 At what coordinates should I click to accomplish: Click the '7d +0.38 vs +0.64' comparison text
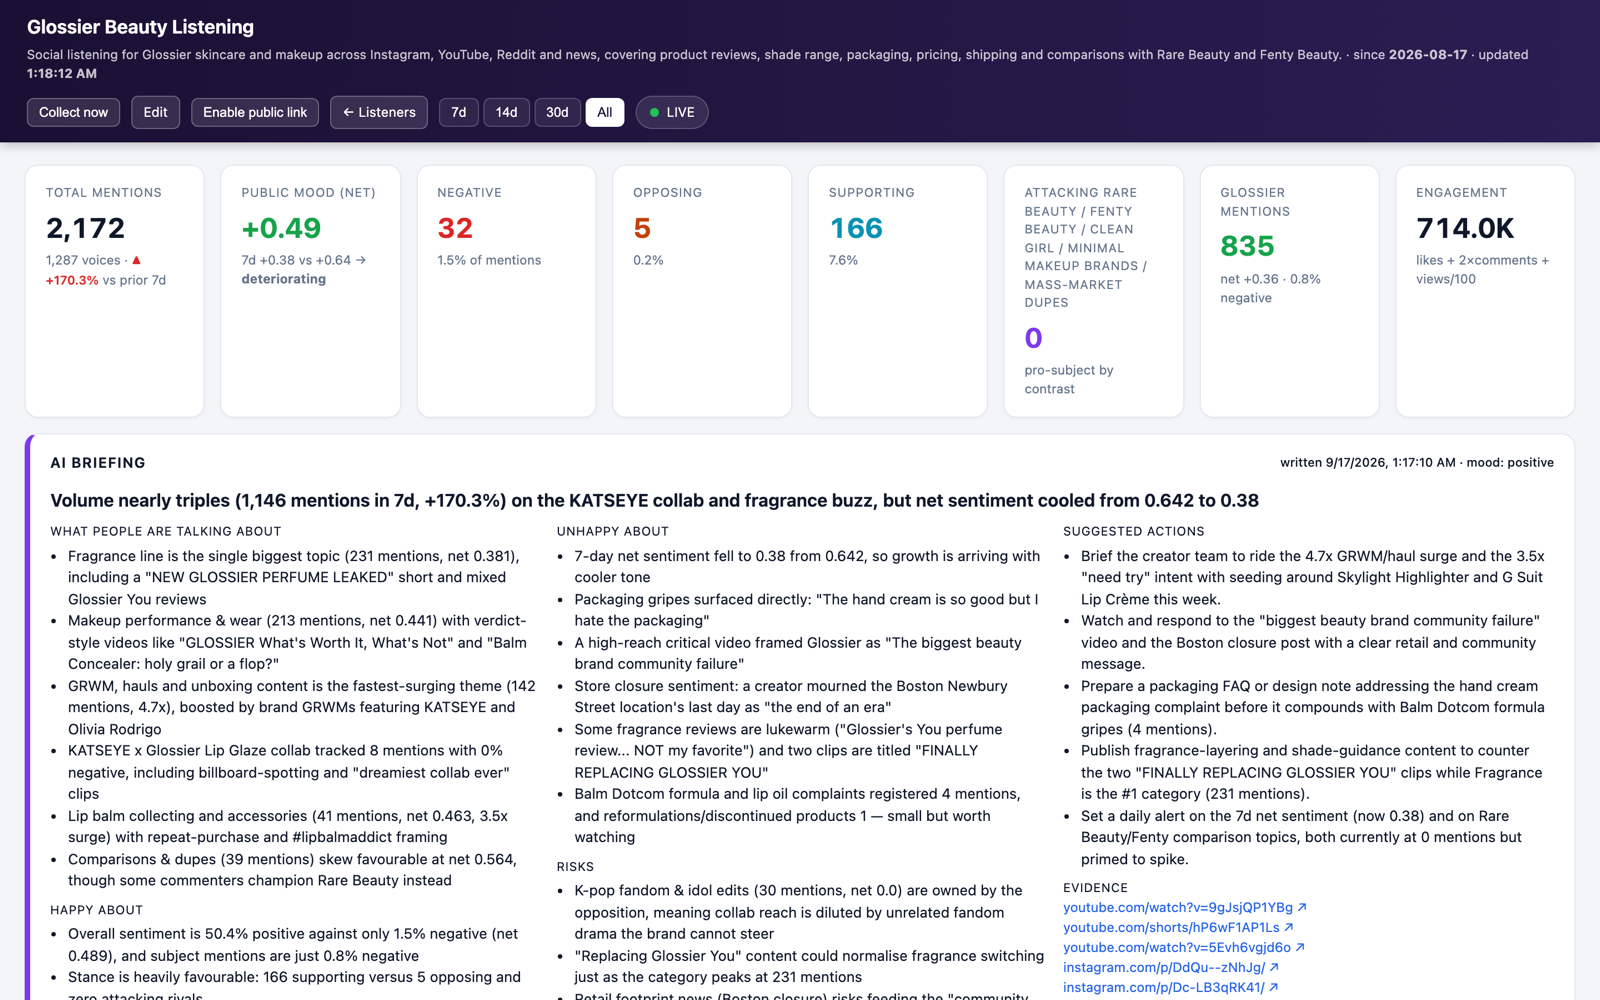[x=296, y=260]
